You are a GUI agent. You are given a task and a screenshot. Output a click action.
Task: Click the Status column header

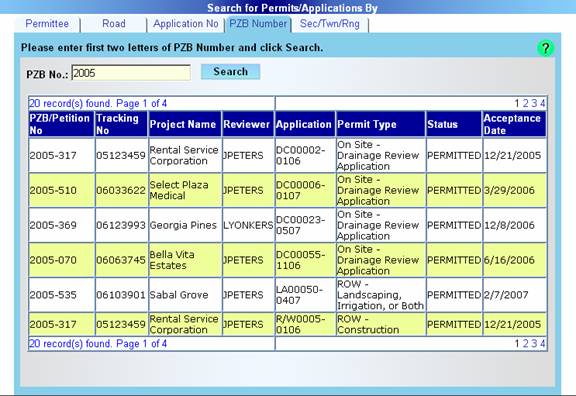(454, 124)
